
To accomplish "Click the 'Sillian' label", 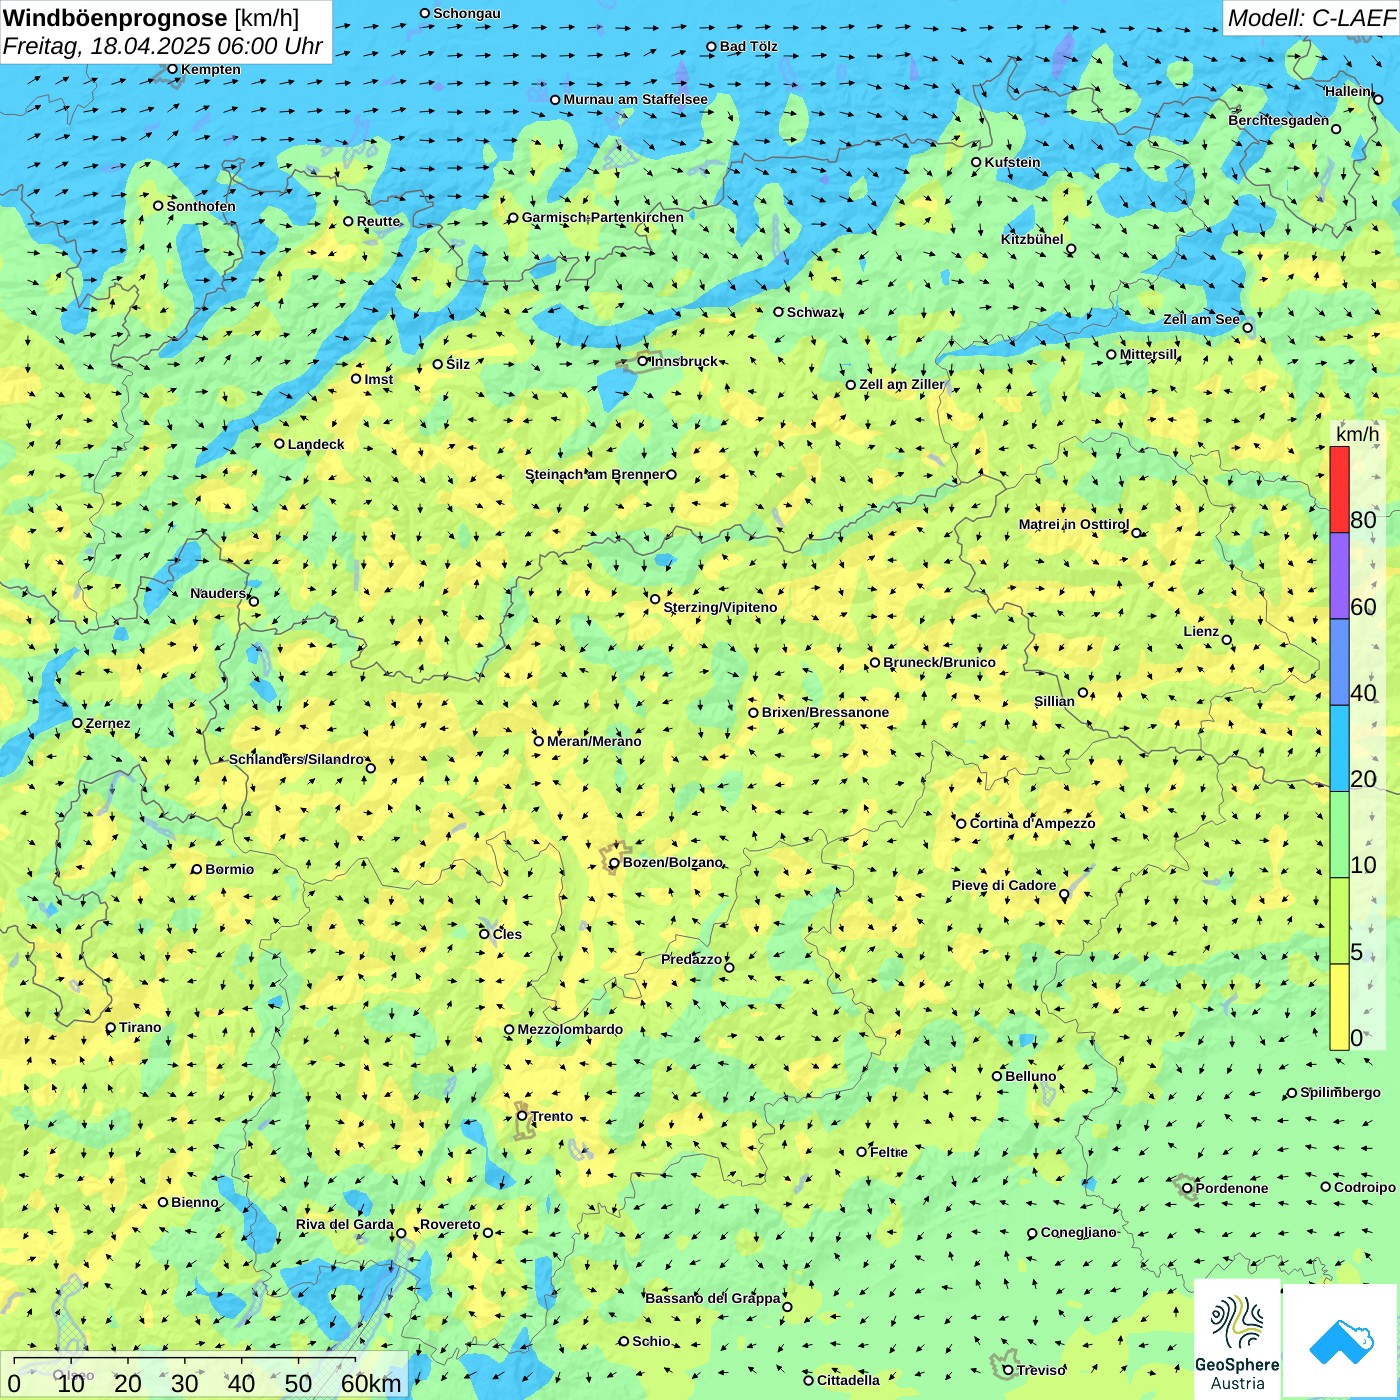I will tap(1054, 701).
